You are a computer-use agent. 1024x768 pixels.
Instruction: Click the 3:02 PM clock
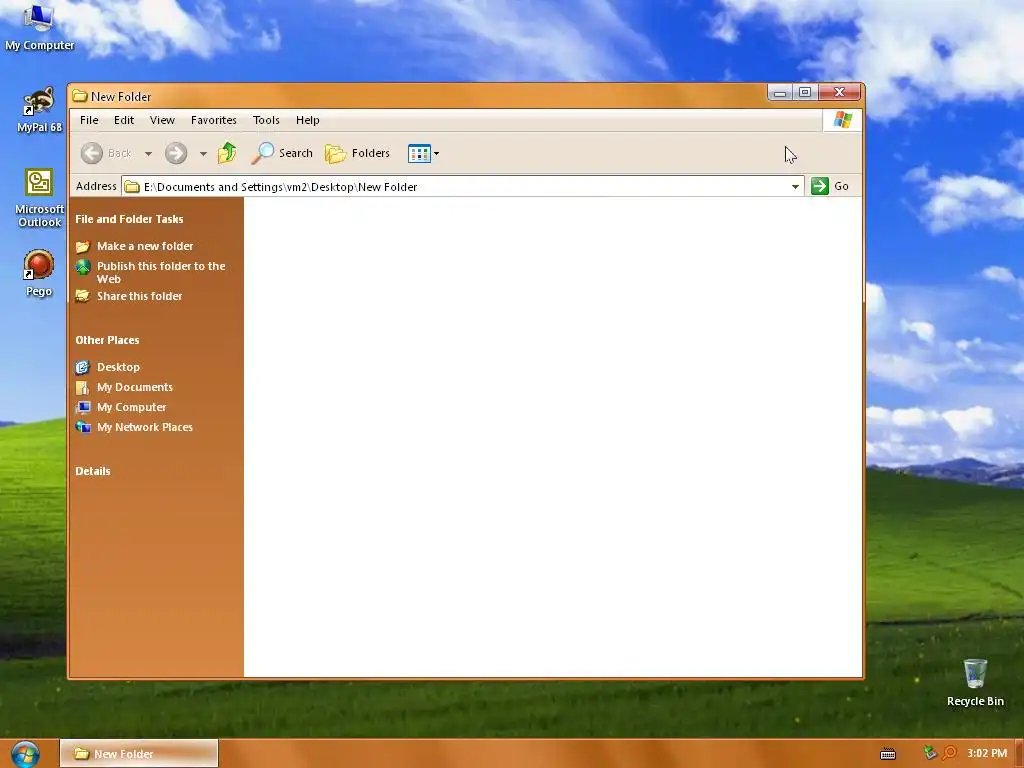coord(987,753)
